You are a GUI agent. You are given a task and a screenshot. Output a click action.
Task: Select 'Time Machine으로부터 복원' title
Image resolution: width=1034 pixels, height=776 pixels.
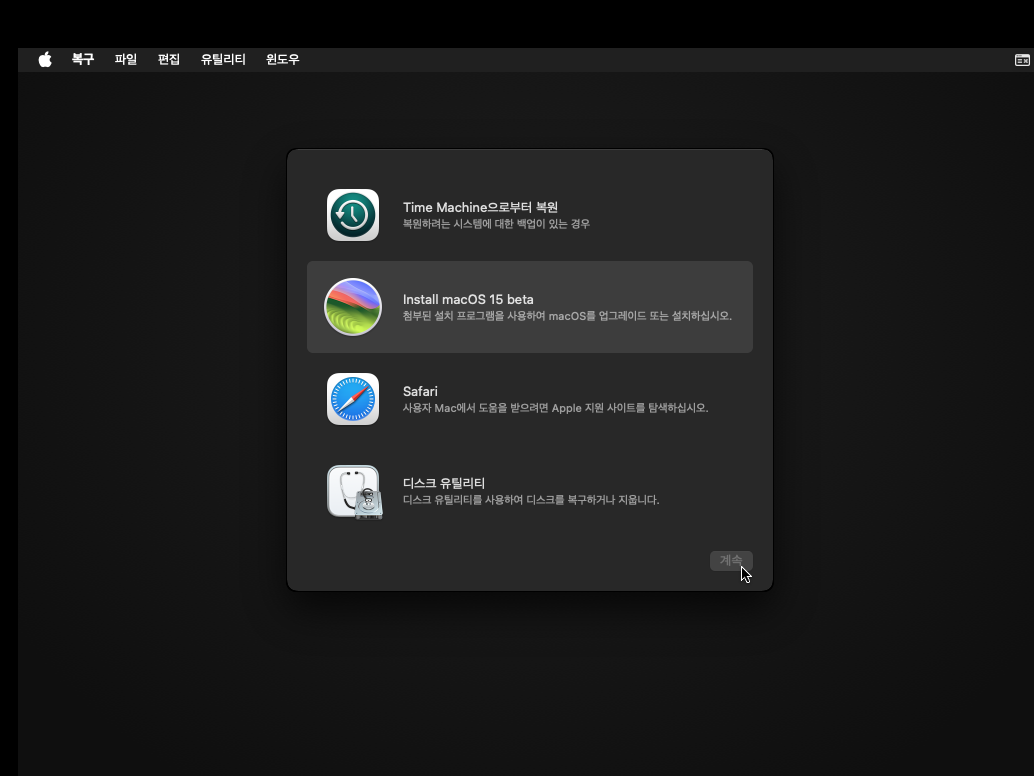[x=480, y=207]
